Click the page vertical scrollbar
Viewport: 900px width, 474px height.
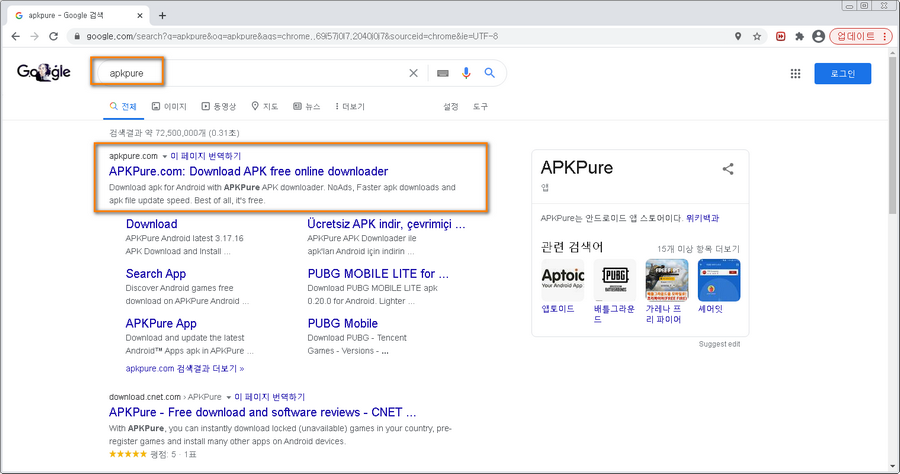(x=893, y=135)
